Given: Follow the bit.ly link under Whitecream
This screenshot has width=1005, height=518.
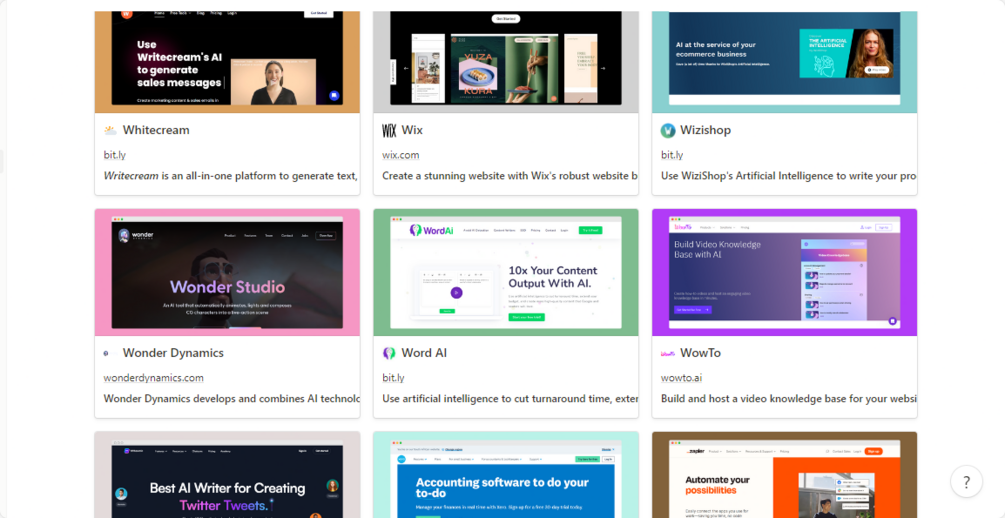Looking at the screenshot, I should (x=115, y=155).
